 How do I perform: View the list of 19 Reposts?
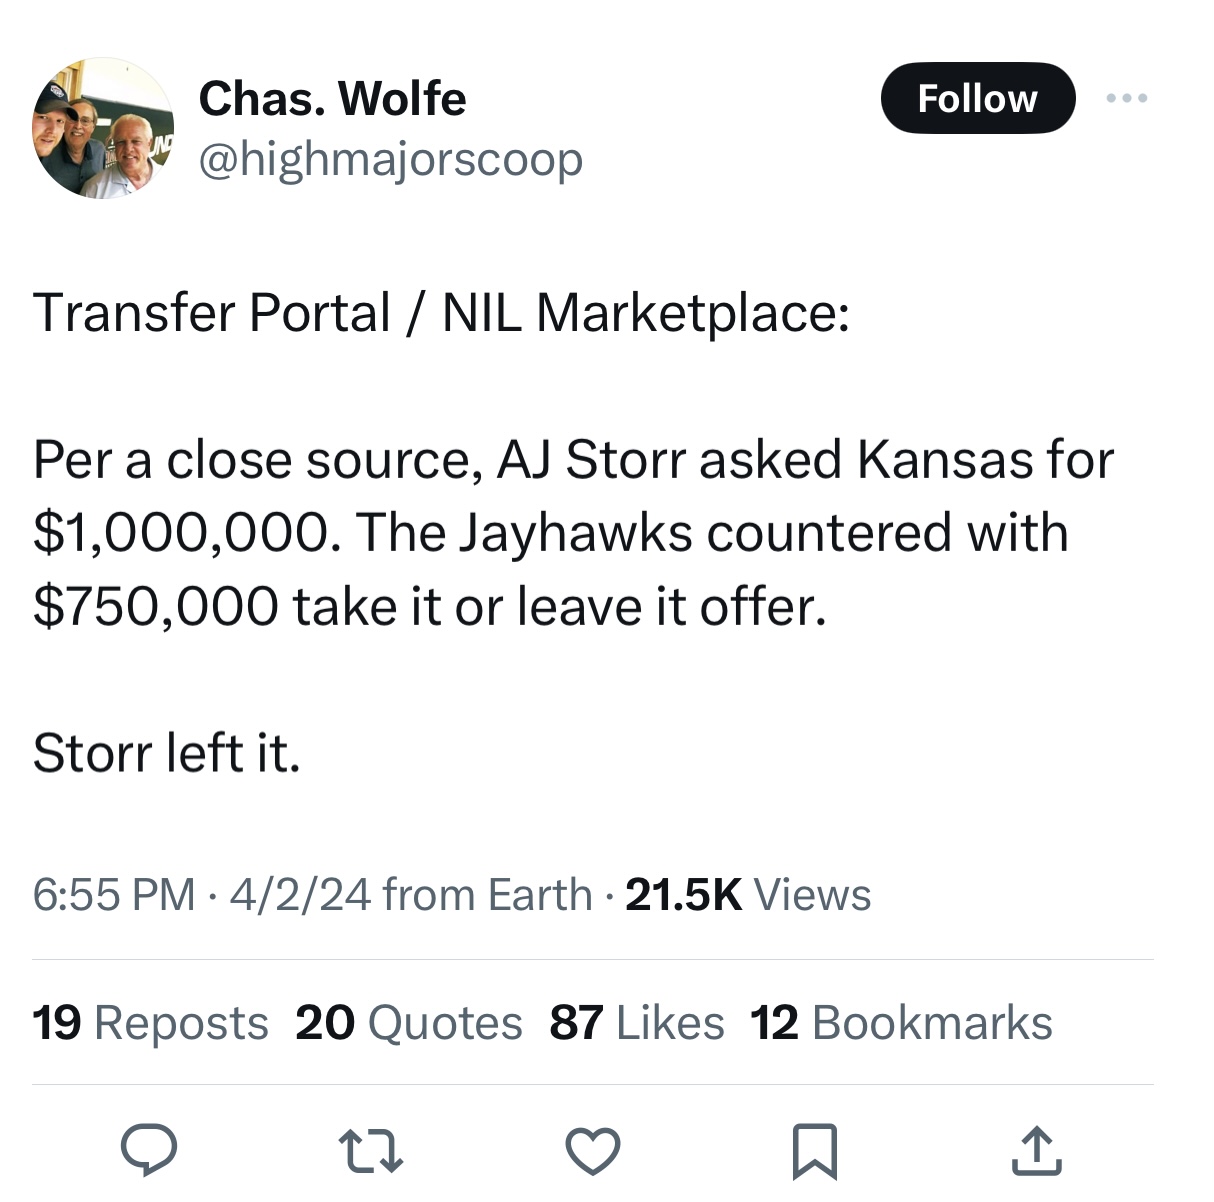150,1023
